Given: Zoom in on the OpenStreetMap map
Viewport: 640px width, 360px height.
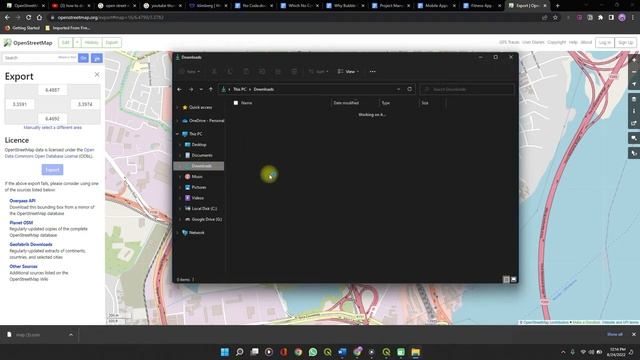Looking at the screenshot, I should click(x=634, y=60).
